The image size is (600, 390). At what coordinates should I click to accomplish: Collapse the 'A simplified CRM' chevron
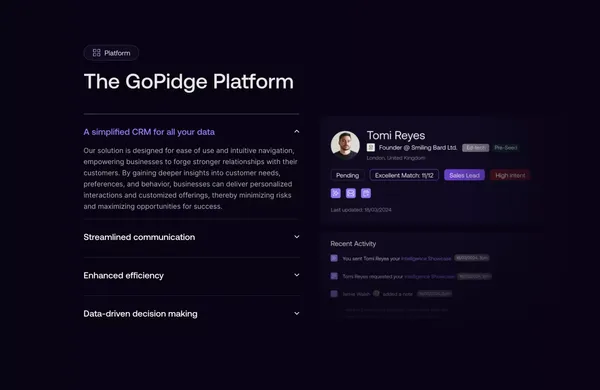pyautogui.click(x=297, y=131)
